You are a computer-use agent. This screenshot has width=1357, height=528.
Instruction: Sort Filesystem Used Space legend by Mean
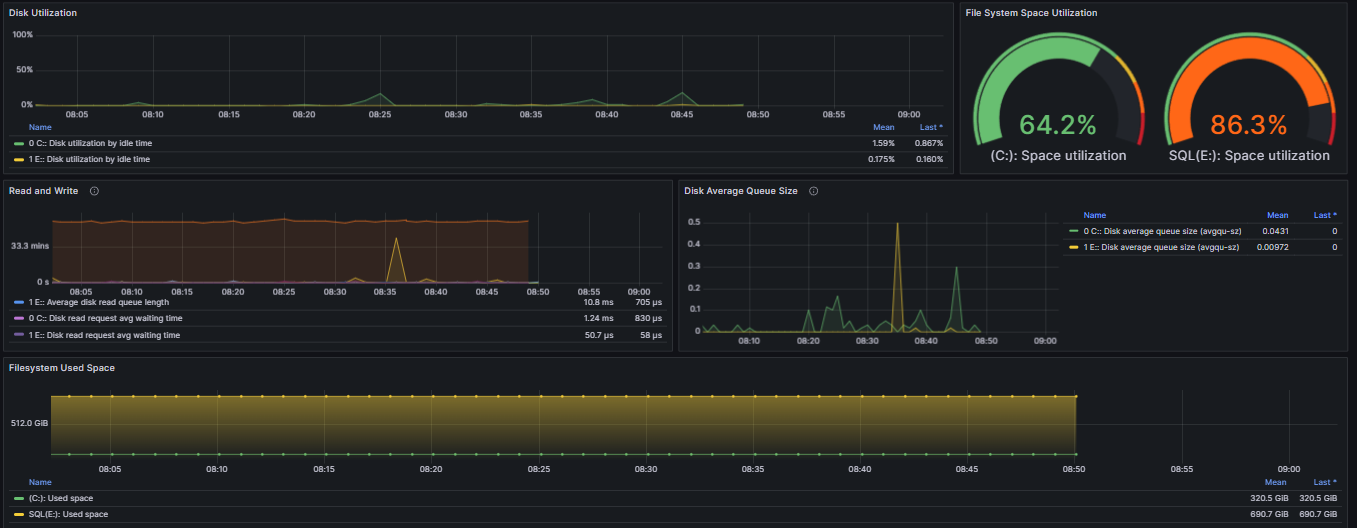[x=1276, y=482]
